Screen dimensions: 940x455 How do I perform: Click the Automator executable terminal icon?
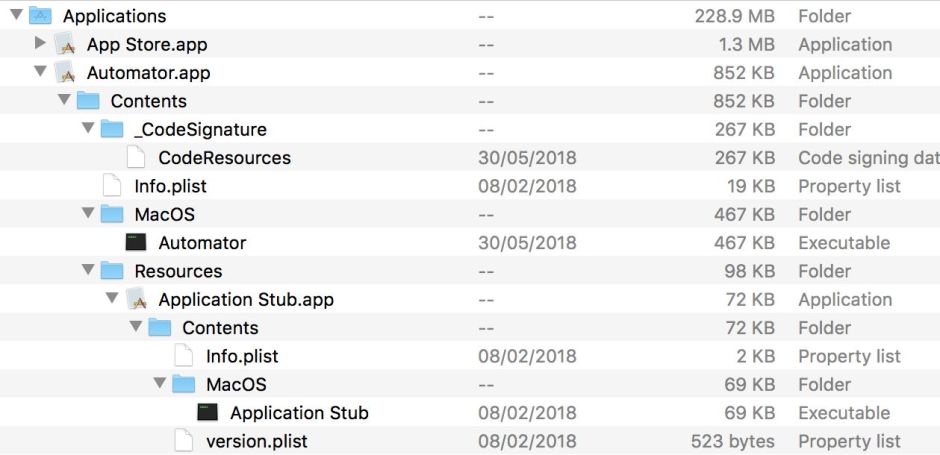pos(136,243)
